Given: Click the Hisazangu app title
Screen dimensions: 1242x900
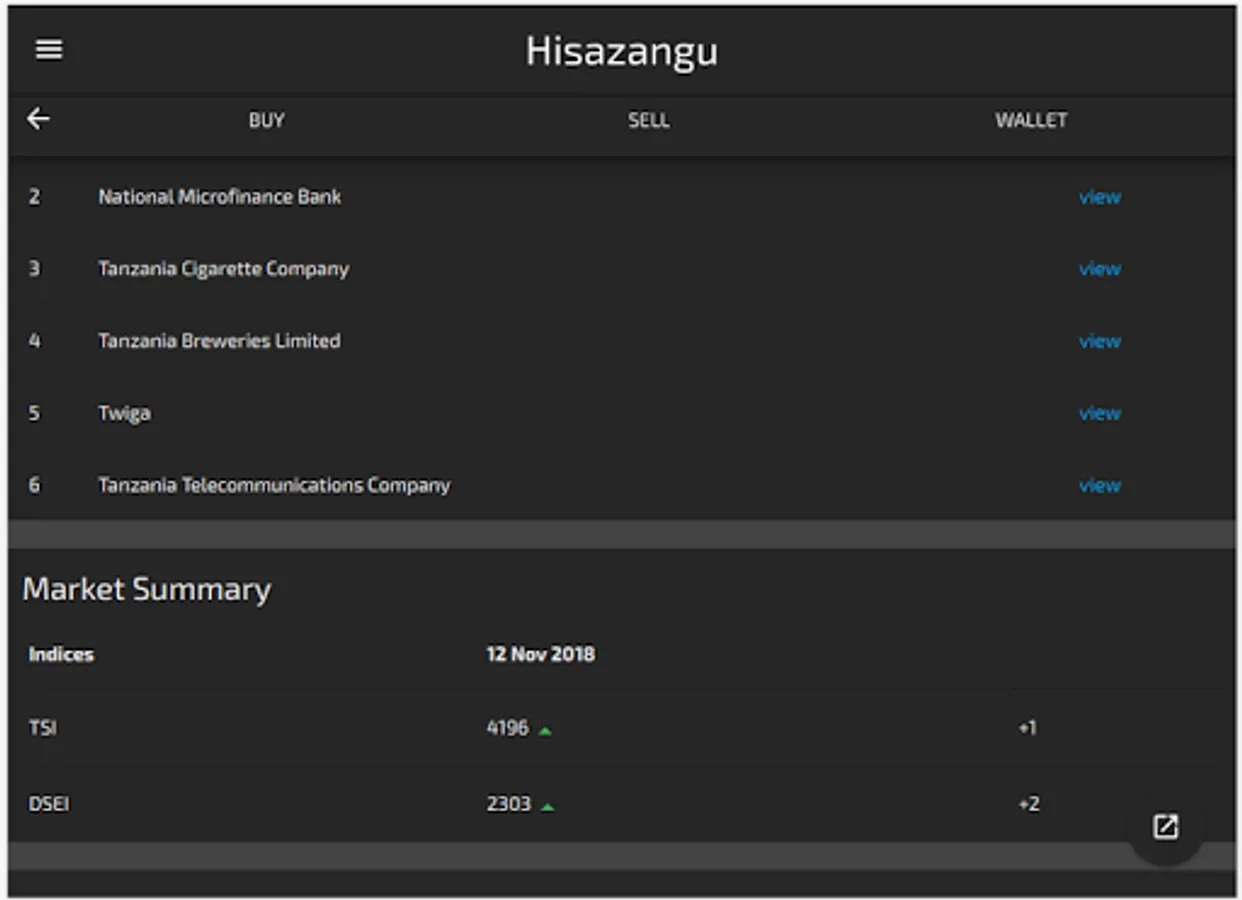Looking at the screenshot, I should point(621,51).
